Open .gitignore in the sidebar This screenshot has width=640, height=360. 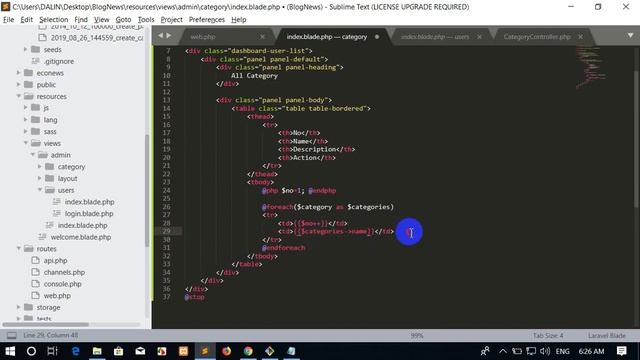coord(59,61)
